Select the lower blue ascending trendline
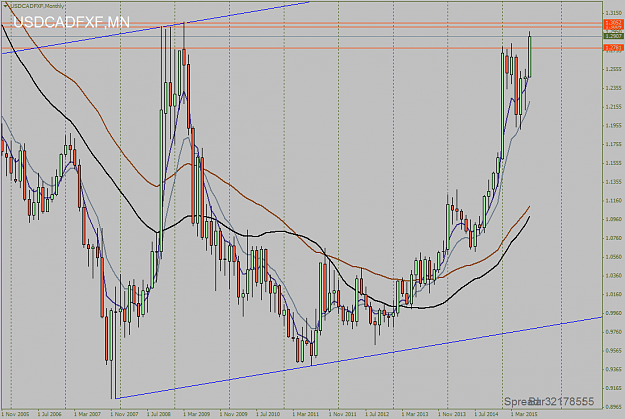The width and height of the screenshot is (625, 419). (x=359, y=357)
